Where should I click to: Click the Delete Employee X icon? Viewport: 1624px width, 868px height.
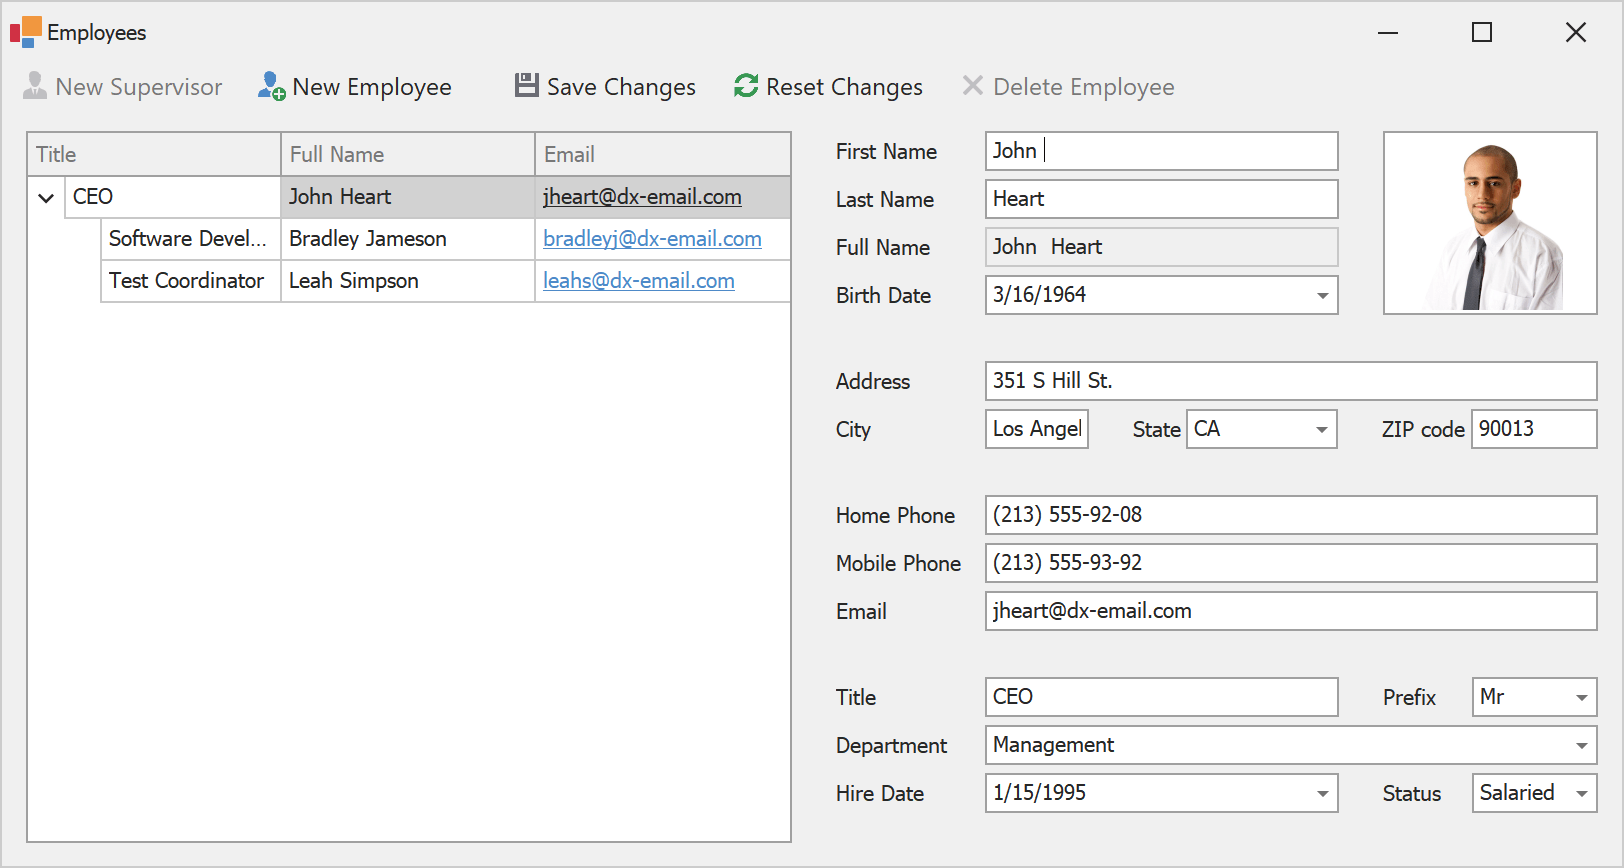[x=973, y=85]
